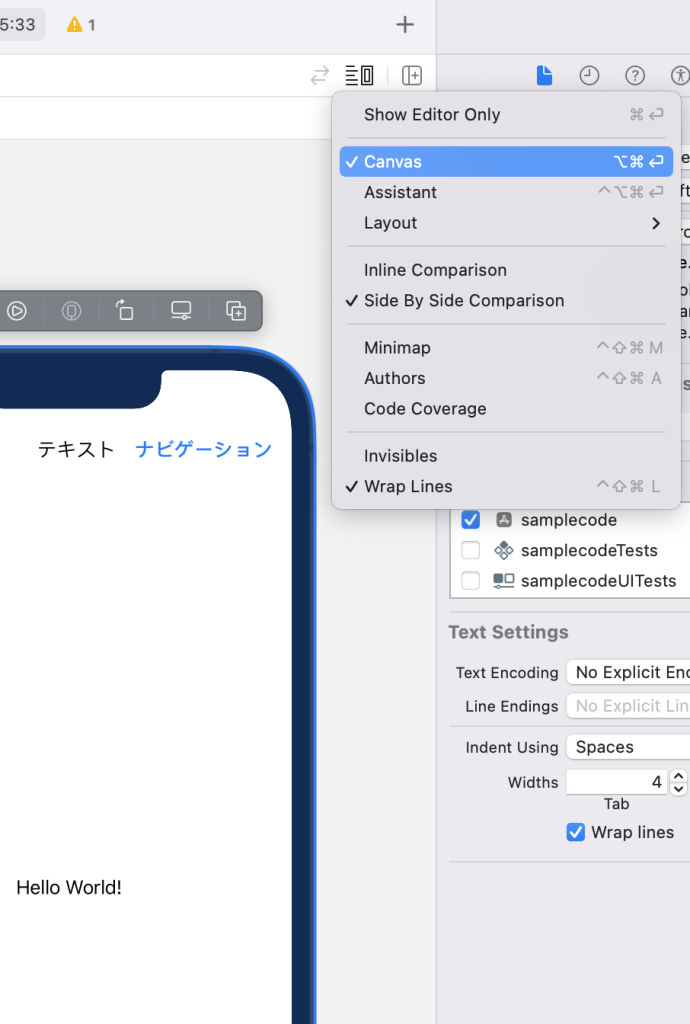690x1024 pixels.
Task: Rotate the preview device orientation
Action: tap(125, 311)
